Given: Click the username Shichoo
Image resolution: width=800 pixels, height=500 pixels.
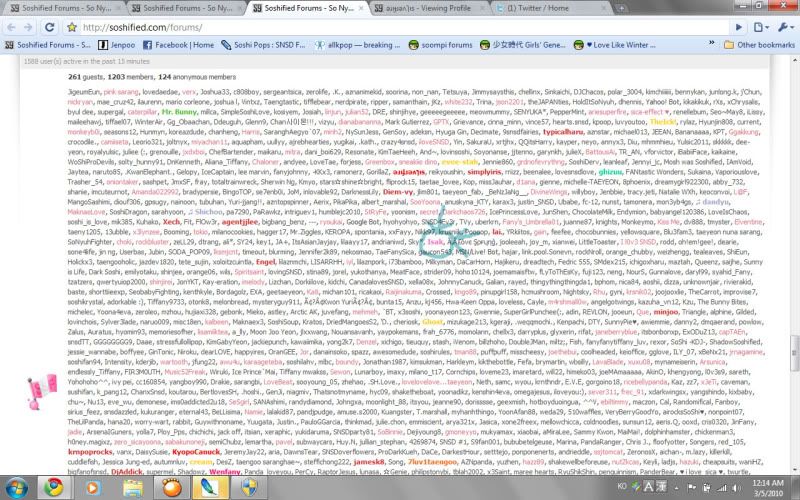Looking at the screenshot, I should (208, 212).
